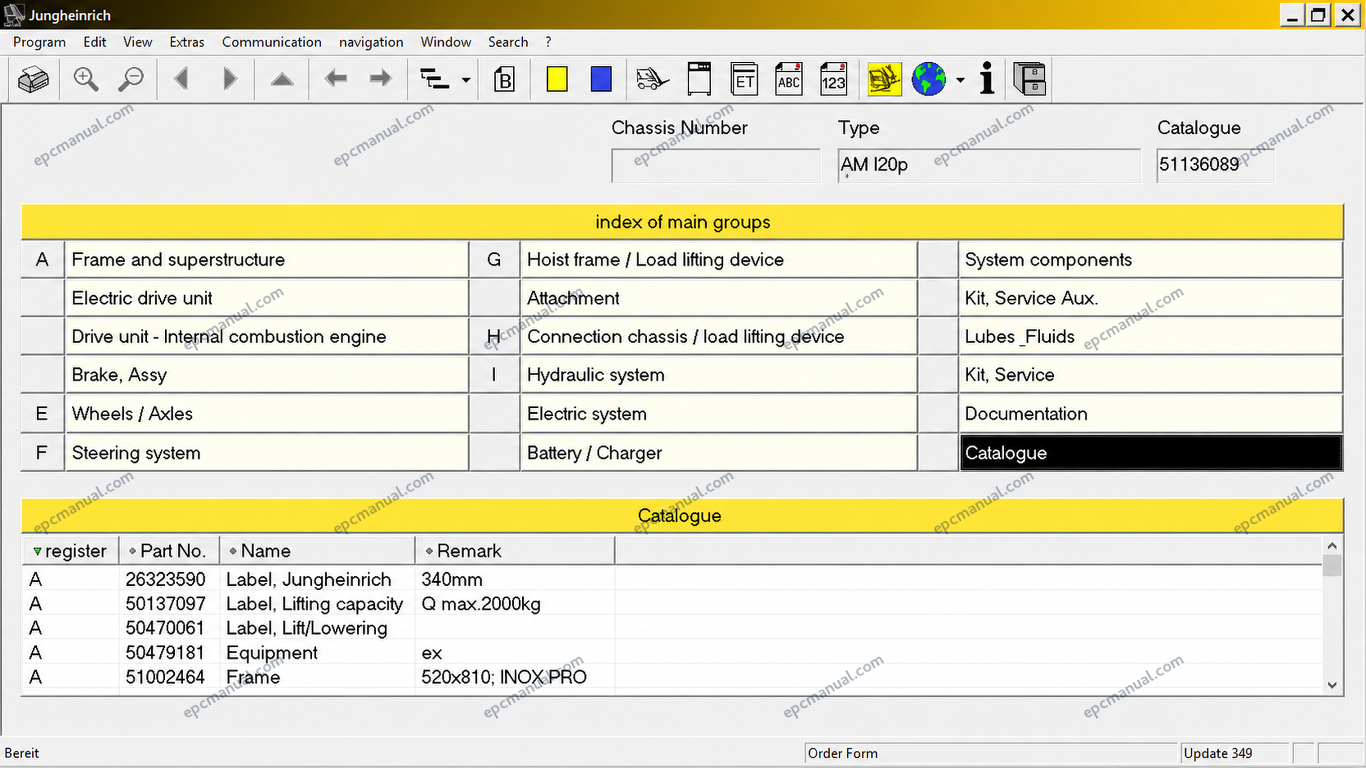This screenshot has height=768, width=1366.
Task: Click the Type field showing AM I20p
Action: point(989,166)
